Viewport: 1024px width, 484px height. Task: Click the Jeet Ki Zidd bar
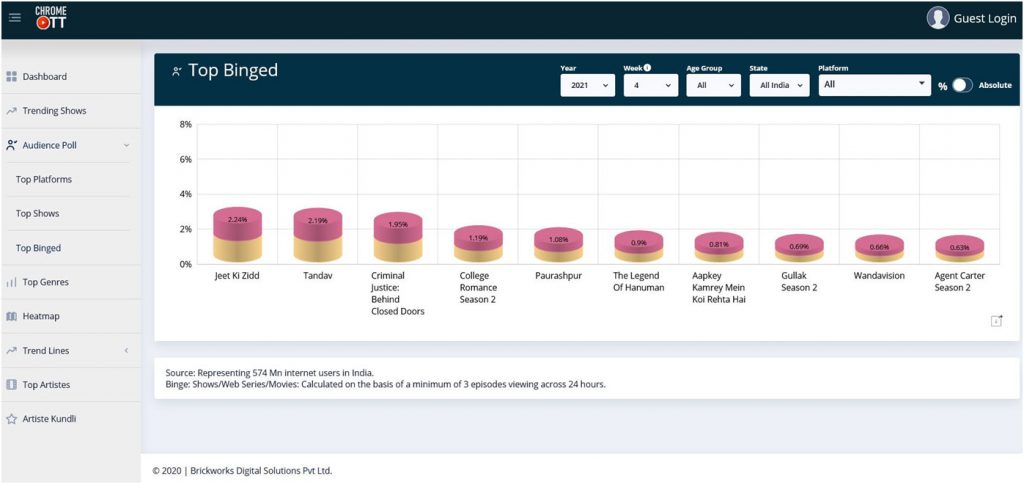coord(237,237)
